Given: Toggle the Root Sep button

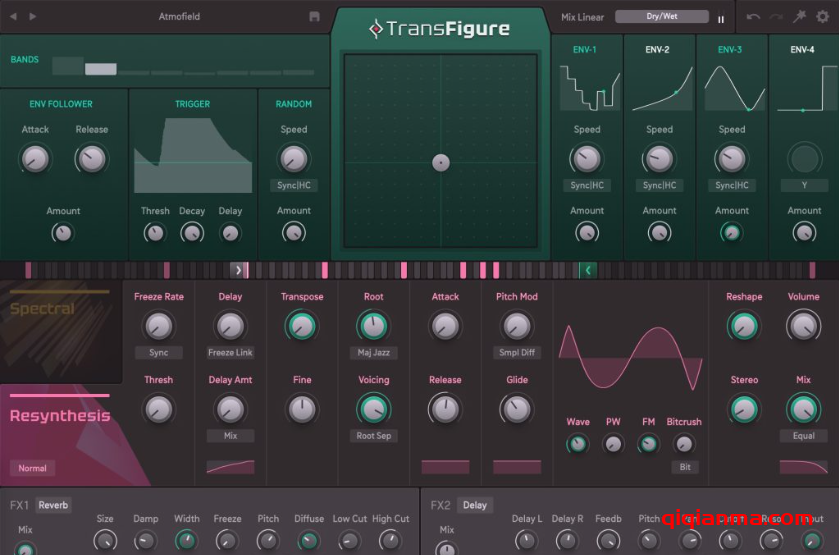Looking at the screenshot, I should 373,436.
